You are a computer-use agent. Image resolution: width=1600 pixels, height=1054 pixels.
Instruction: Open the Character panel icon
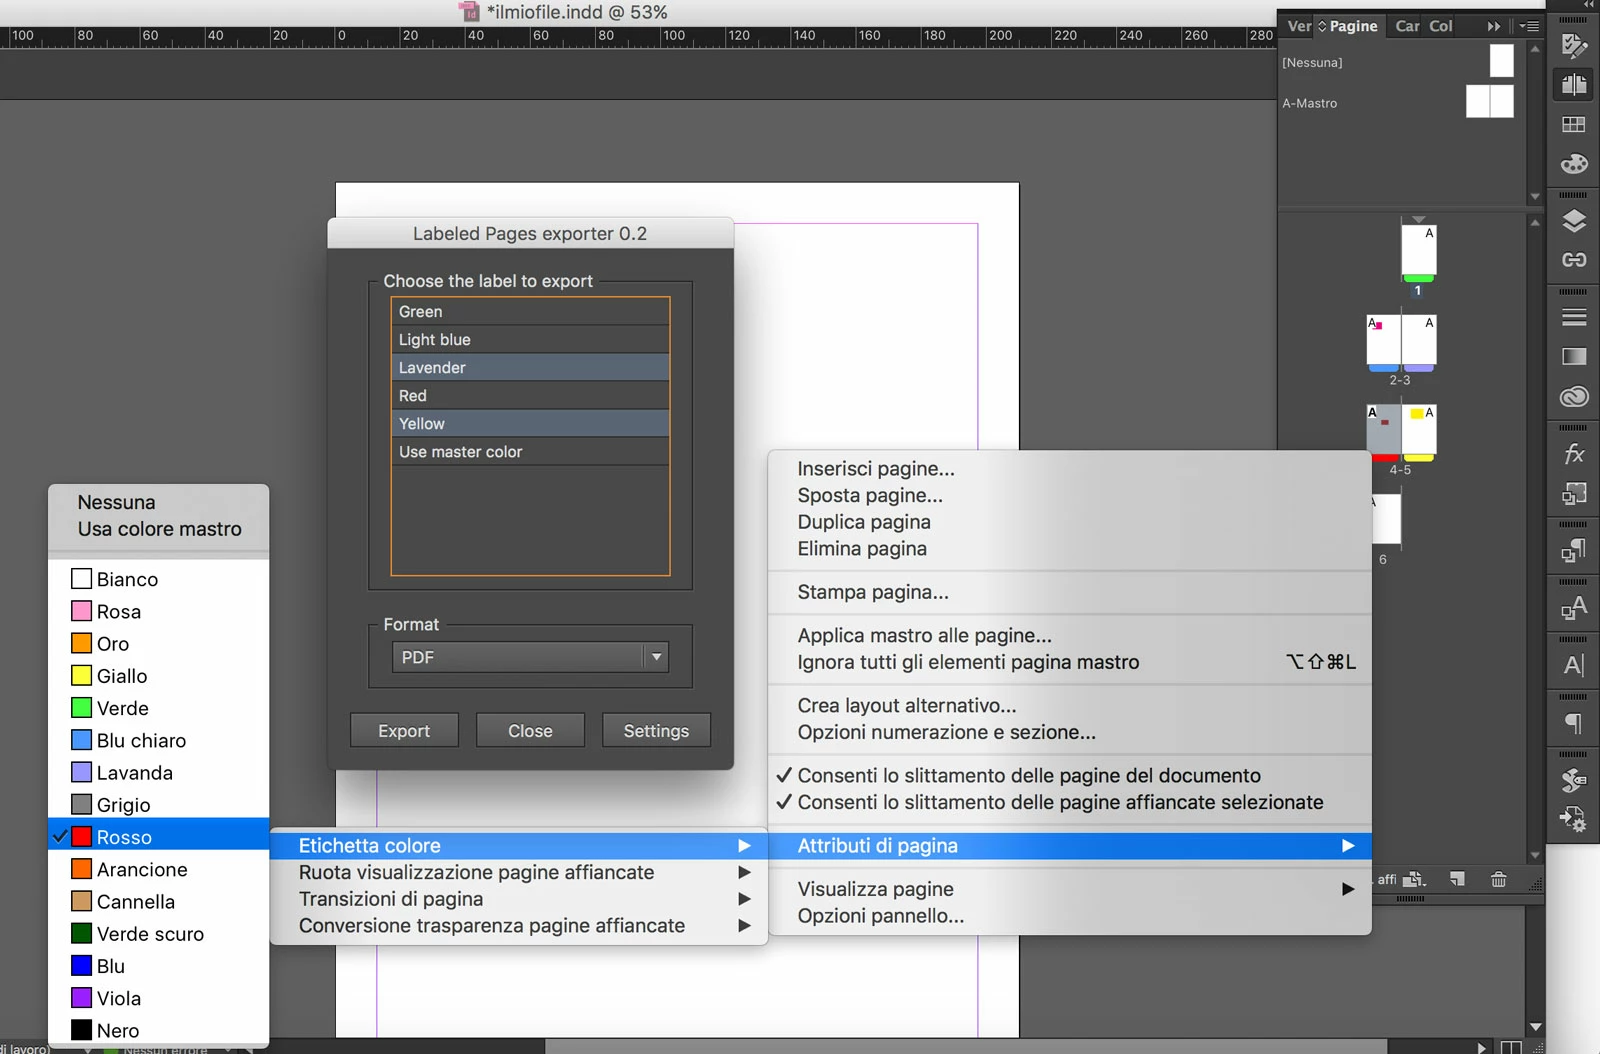(1574, 665)
